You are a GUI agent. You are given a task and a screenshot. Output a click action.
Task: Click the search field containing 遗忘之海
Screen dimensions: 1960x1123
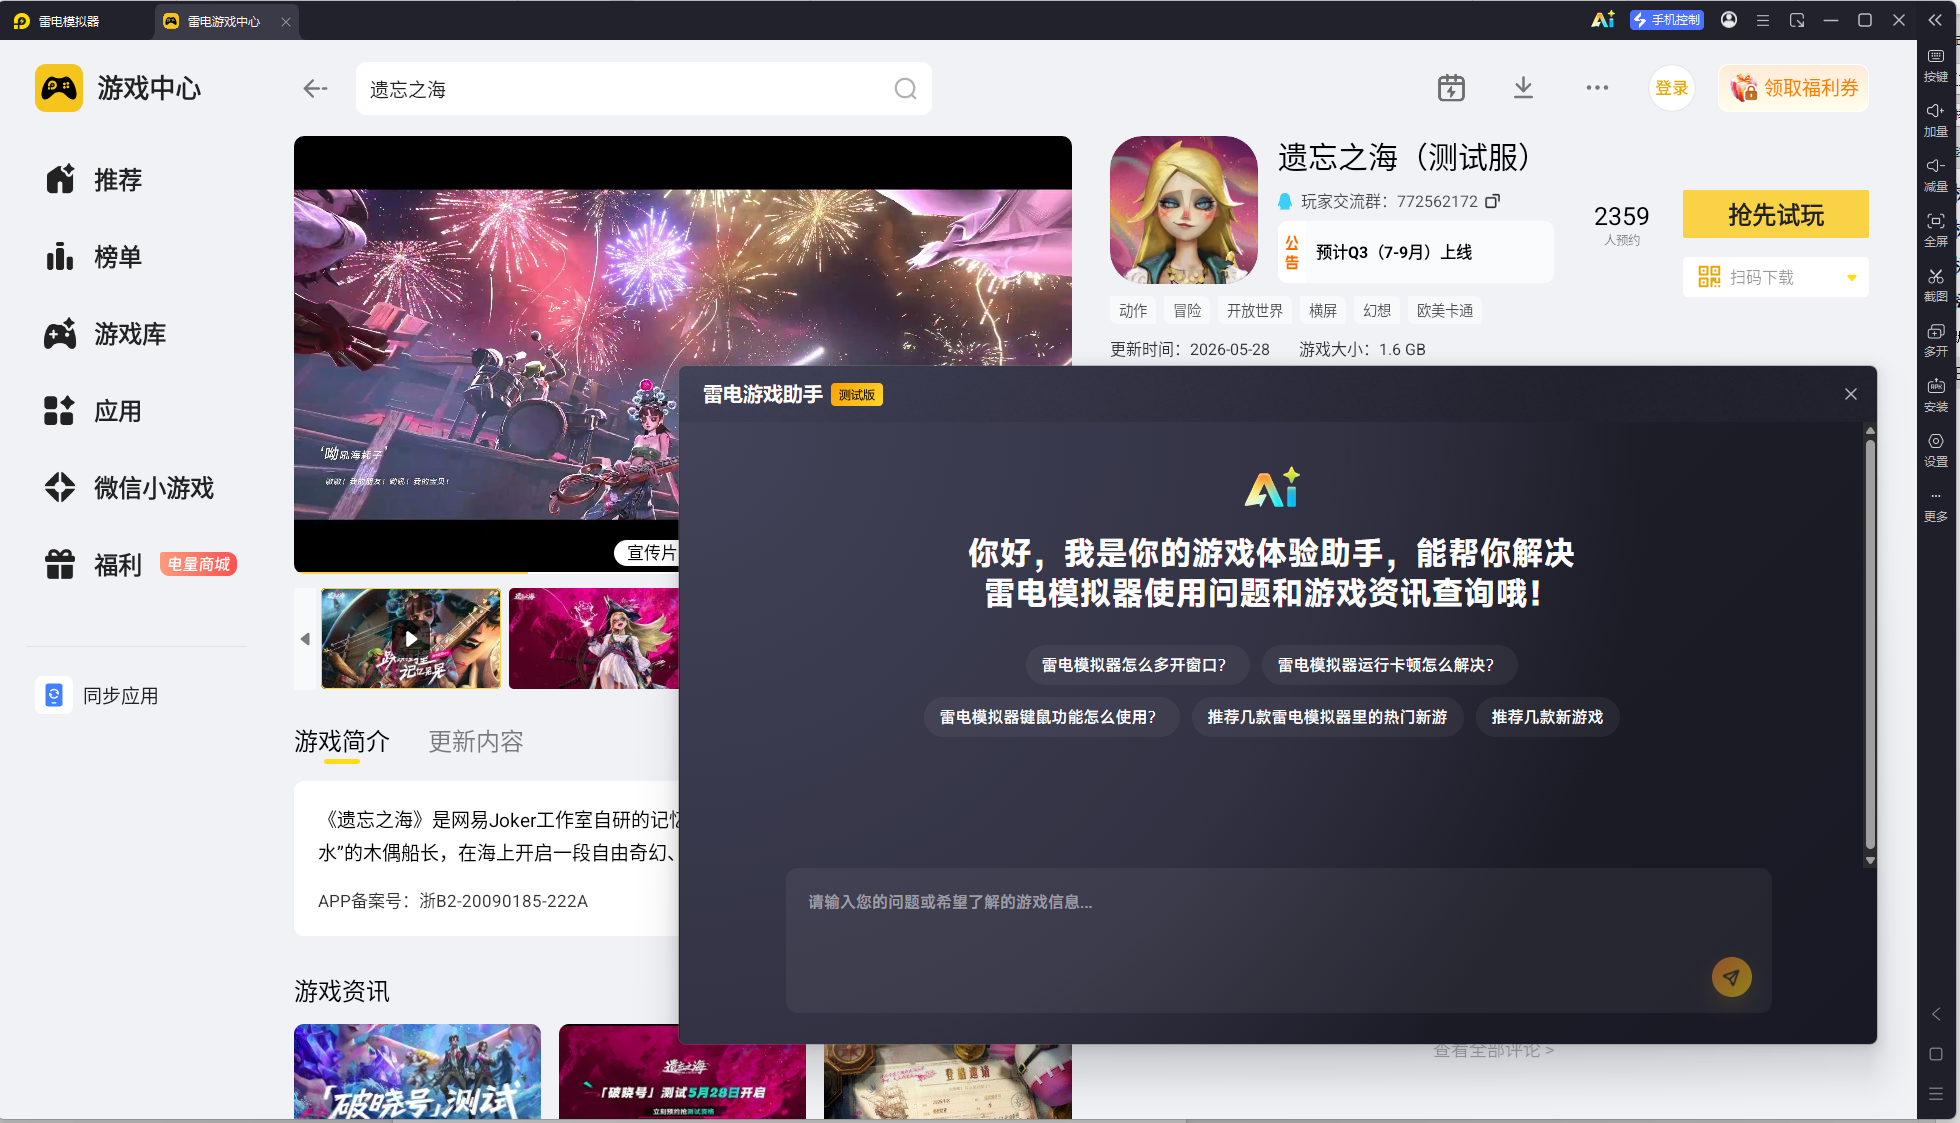(644, 89)
